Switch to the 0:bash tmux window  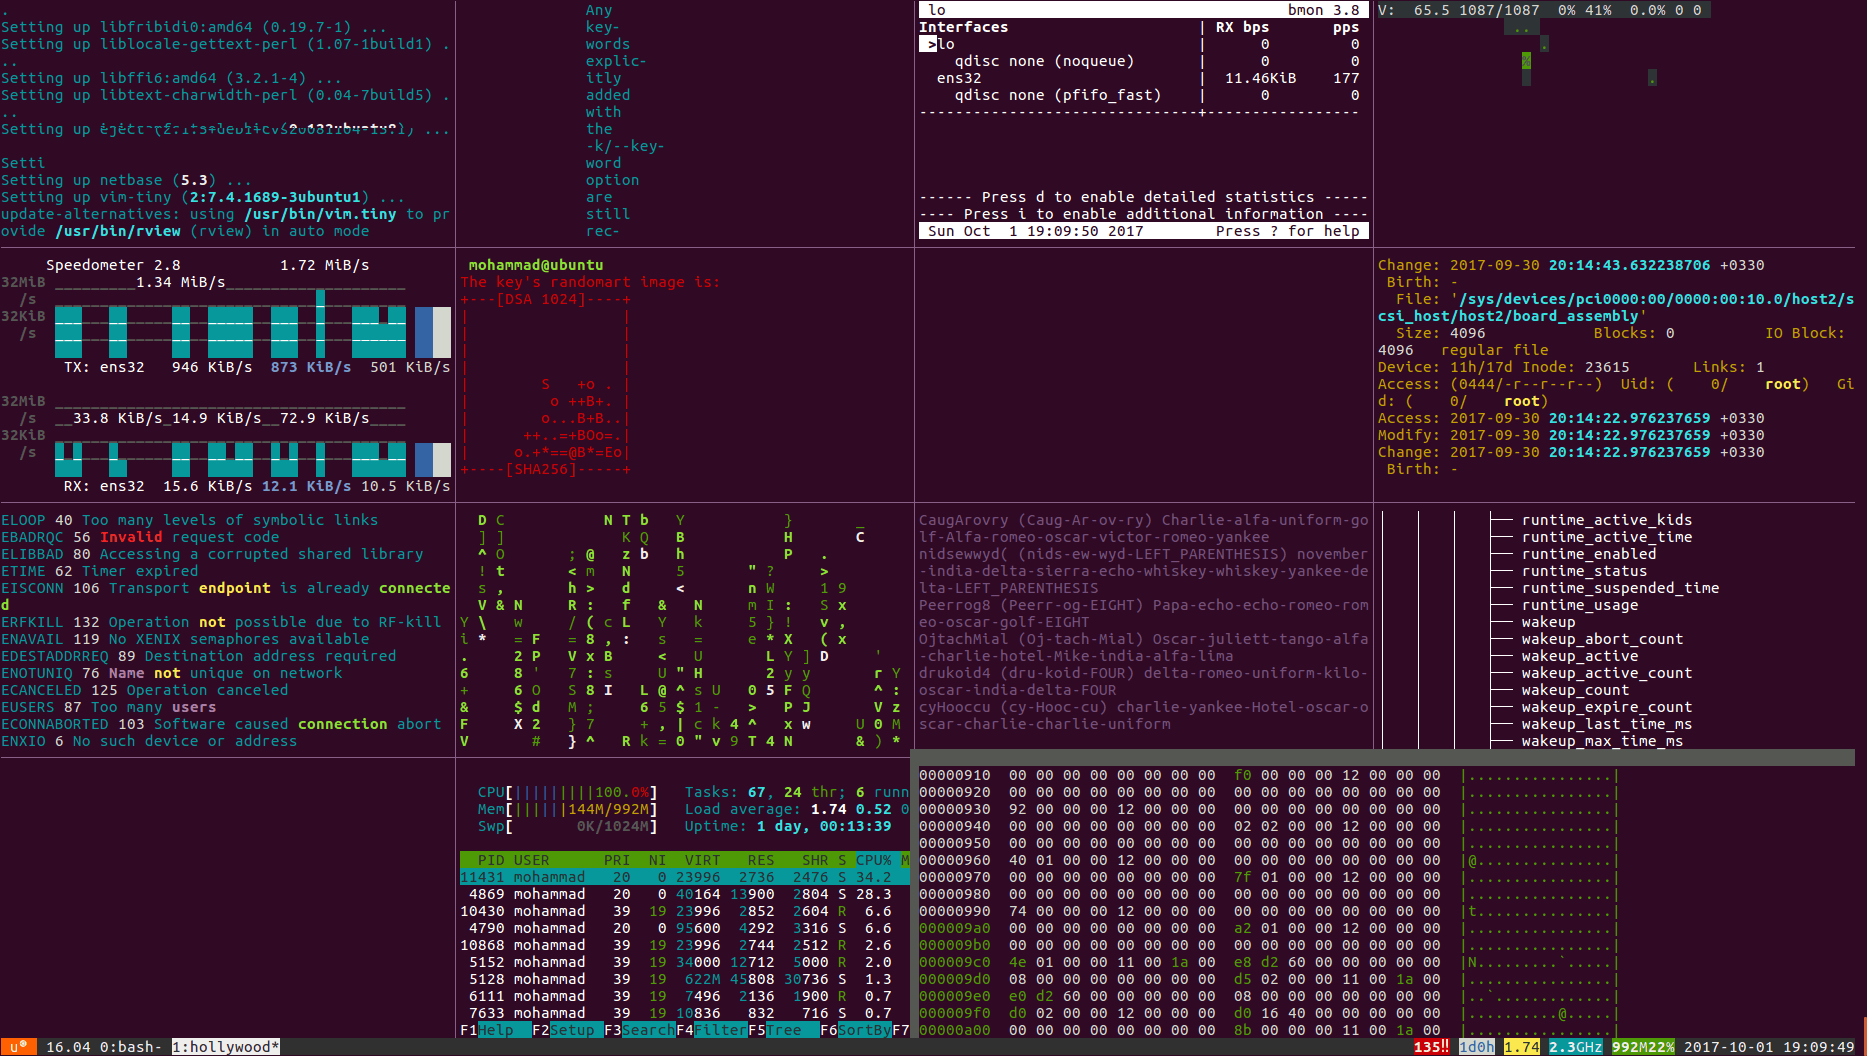[130, 1047]
